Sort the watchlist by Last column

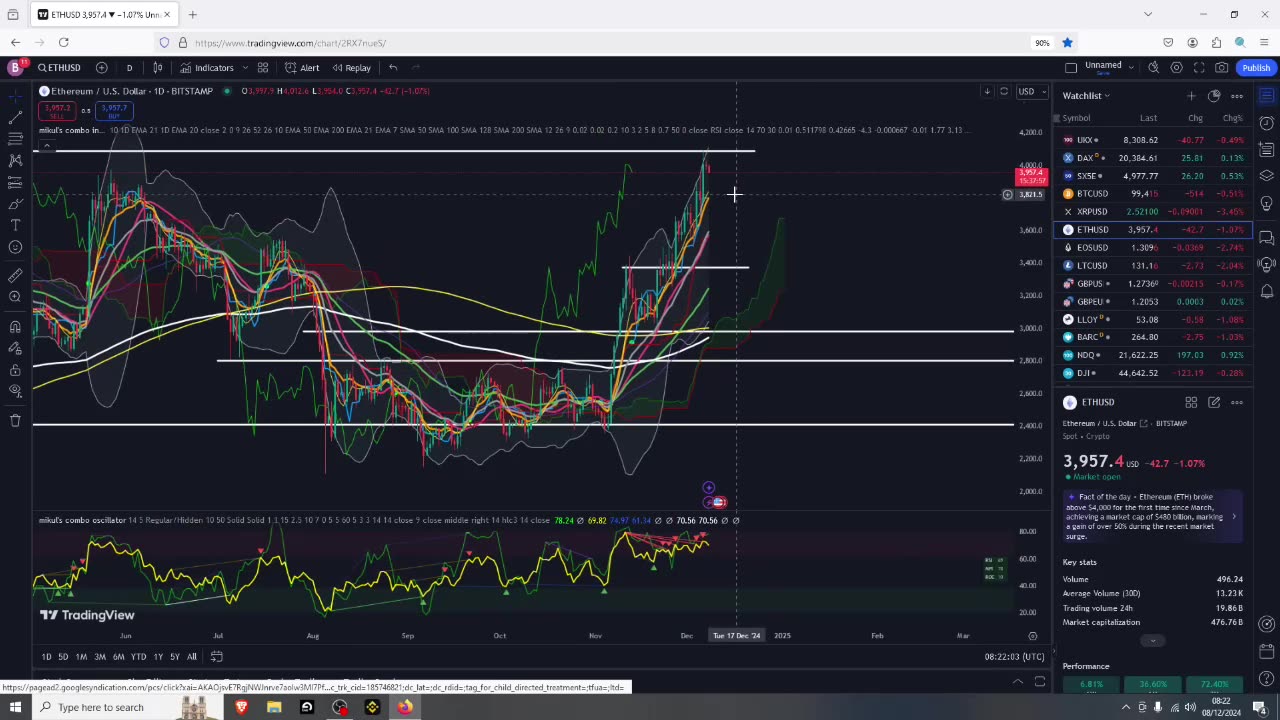click(x=1148, y=118)
